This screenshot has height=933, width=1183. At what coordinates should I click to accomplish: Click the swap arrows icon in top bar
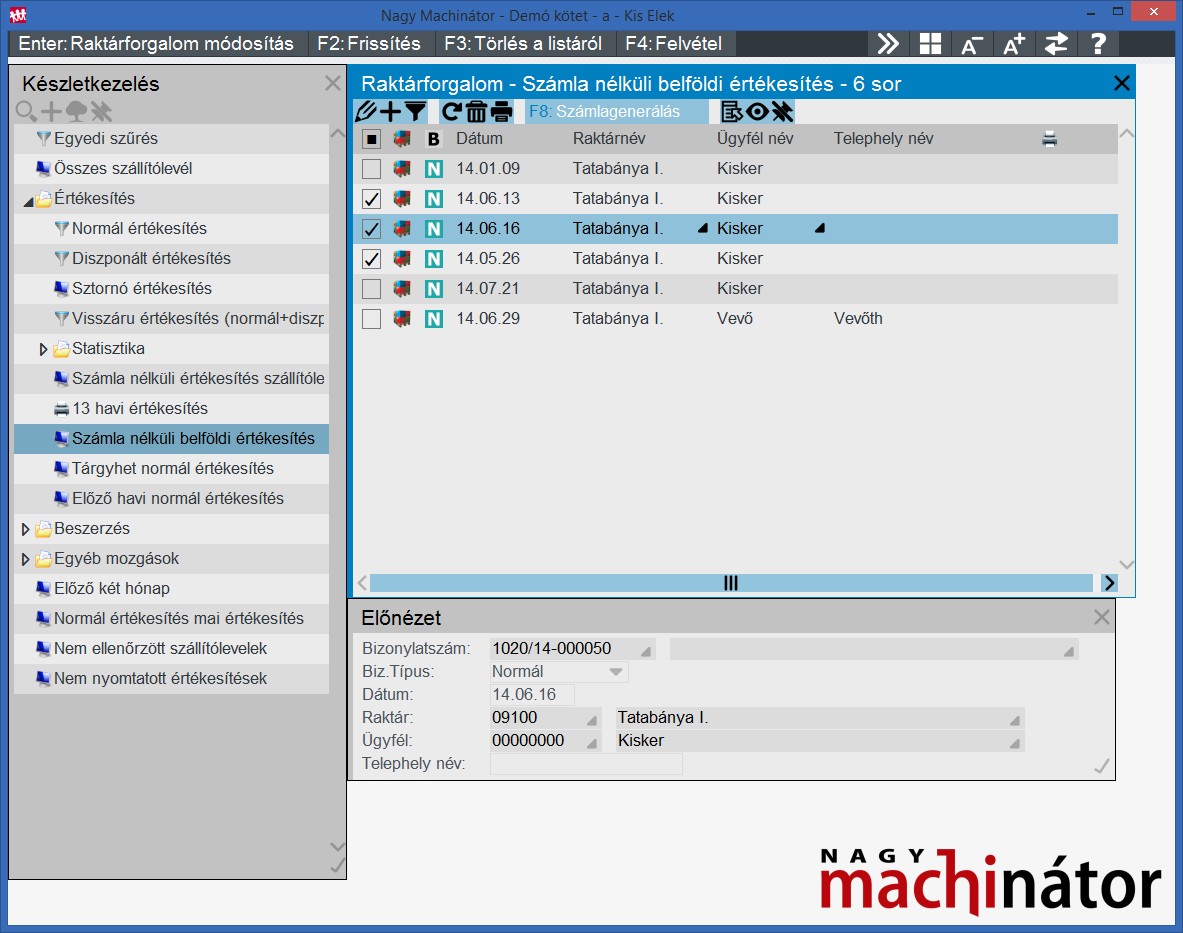coord(1056,44)
